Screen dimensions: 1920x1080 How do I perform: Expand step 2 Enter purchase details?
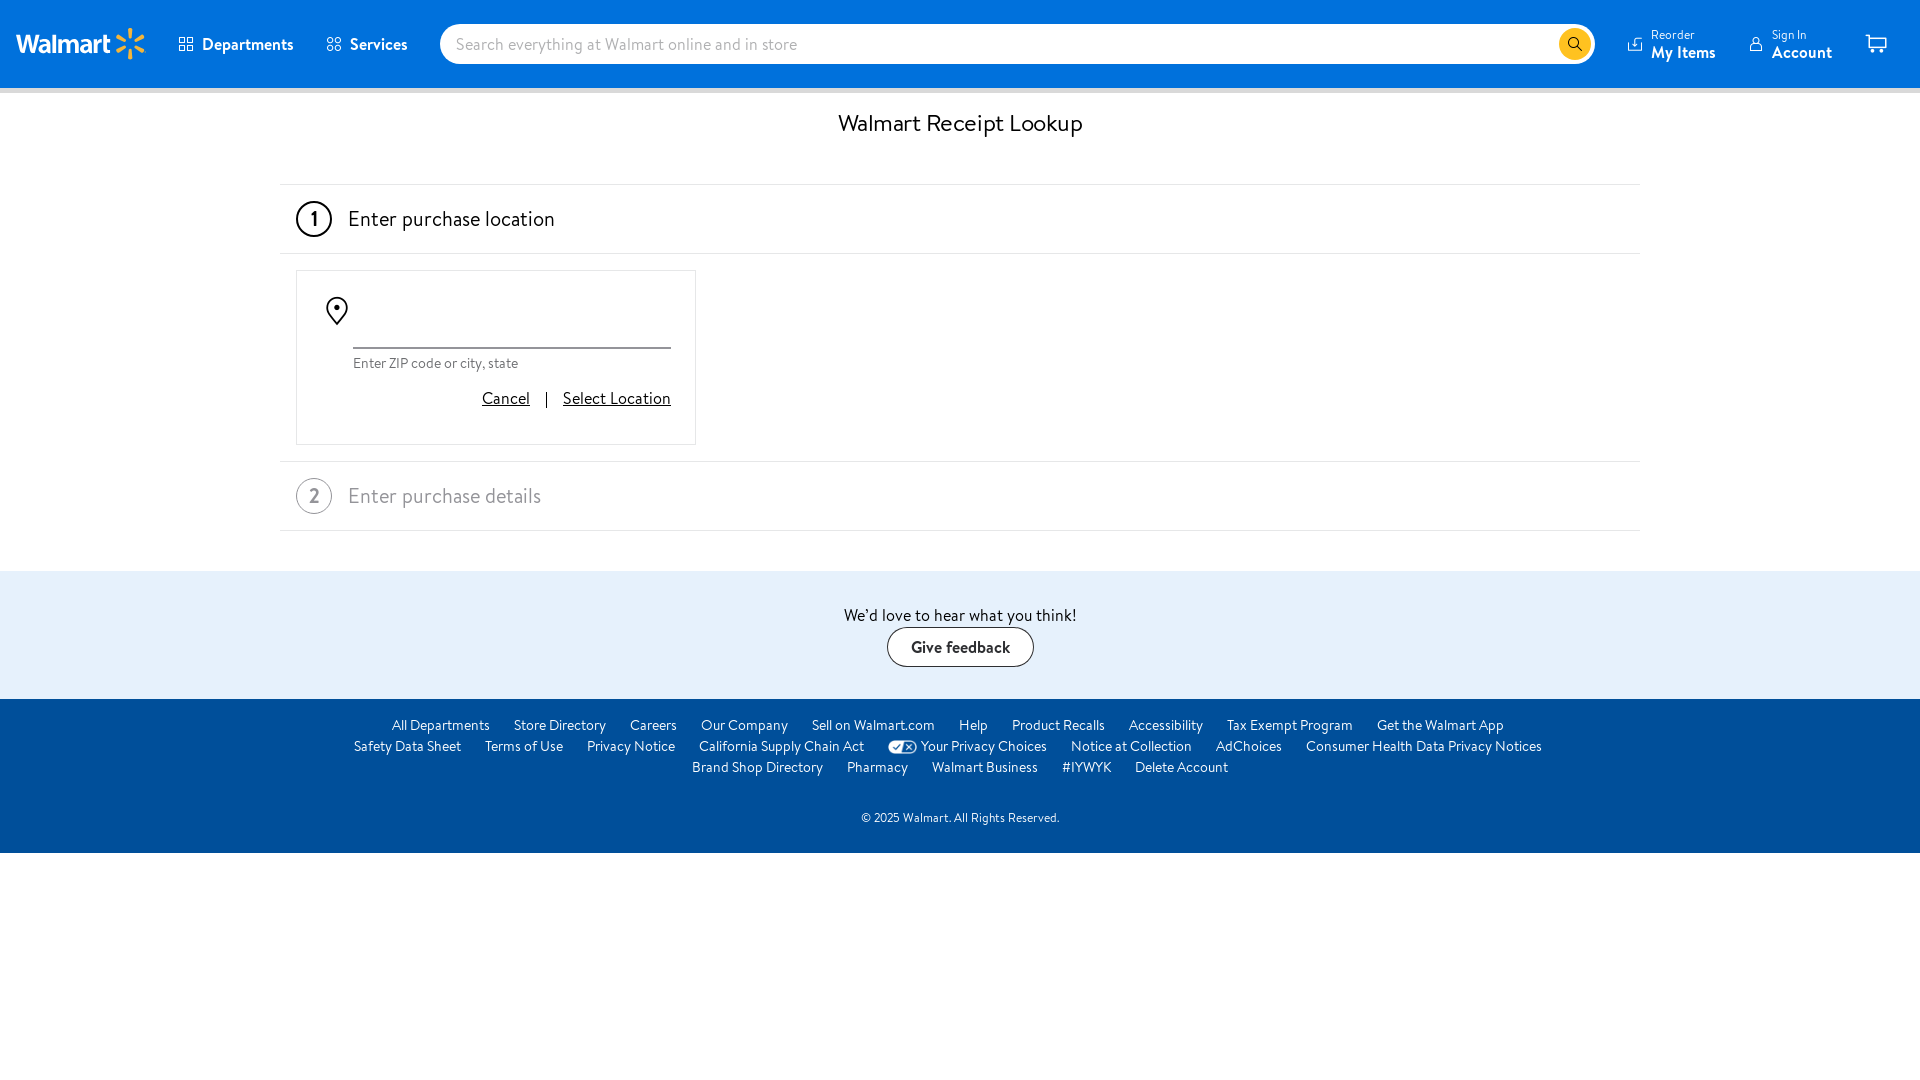pyautogui.click(x=960, y=496)
